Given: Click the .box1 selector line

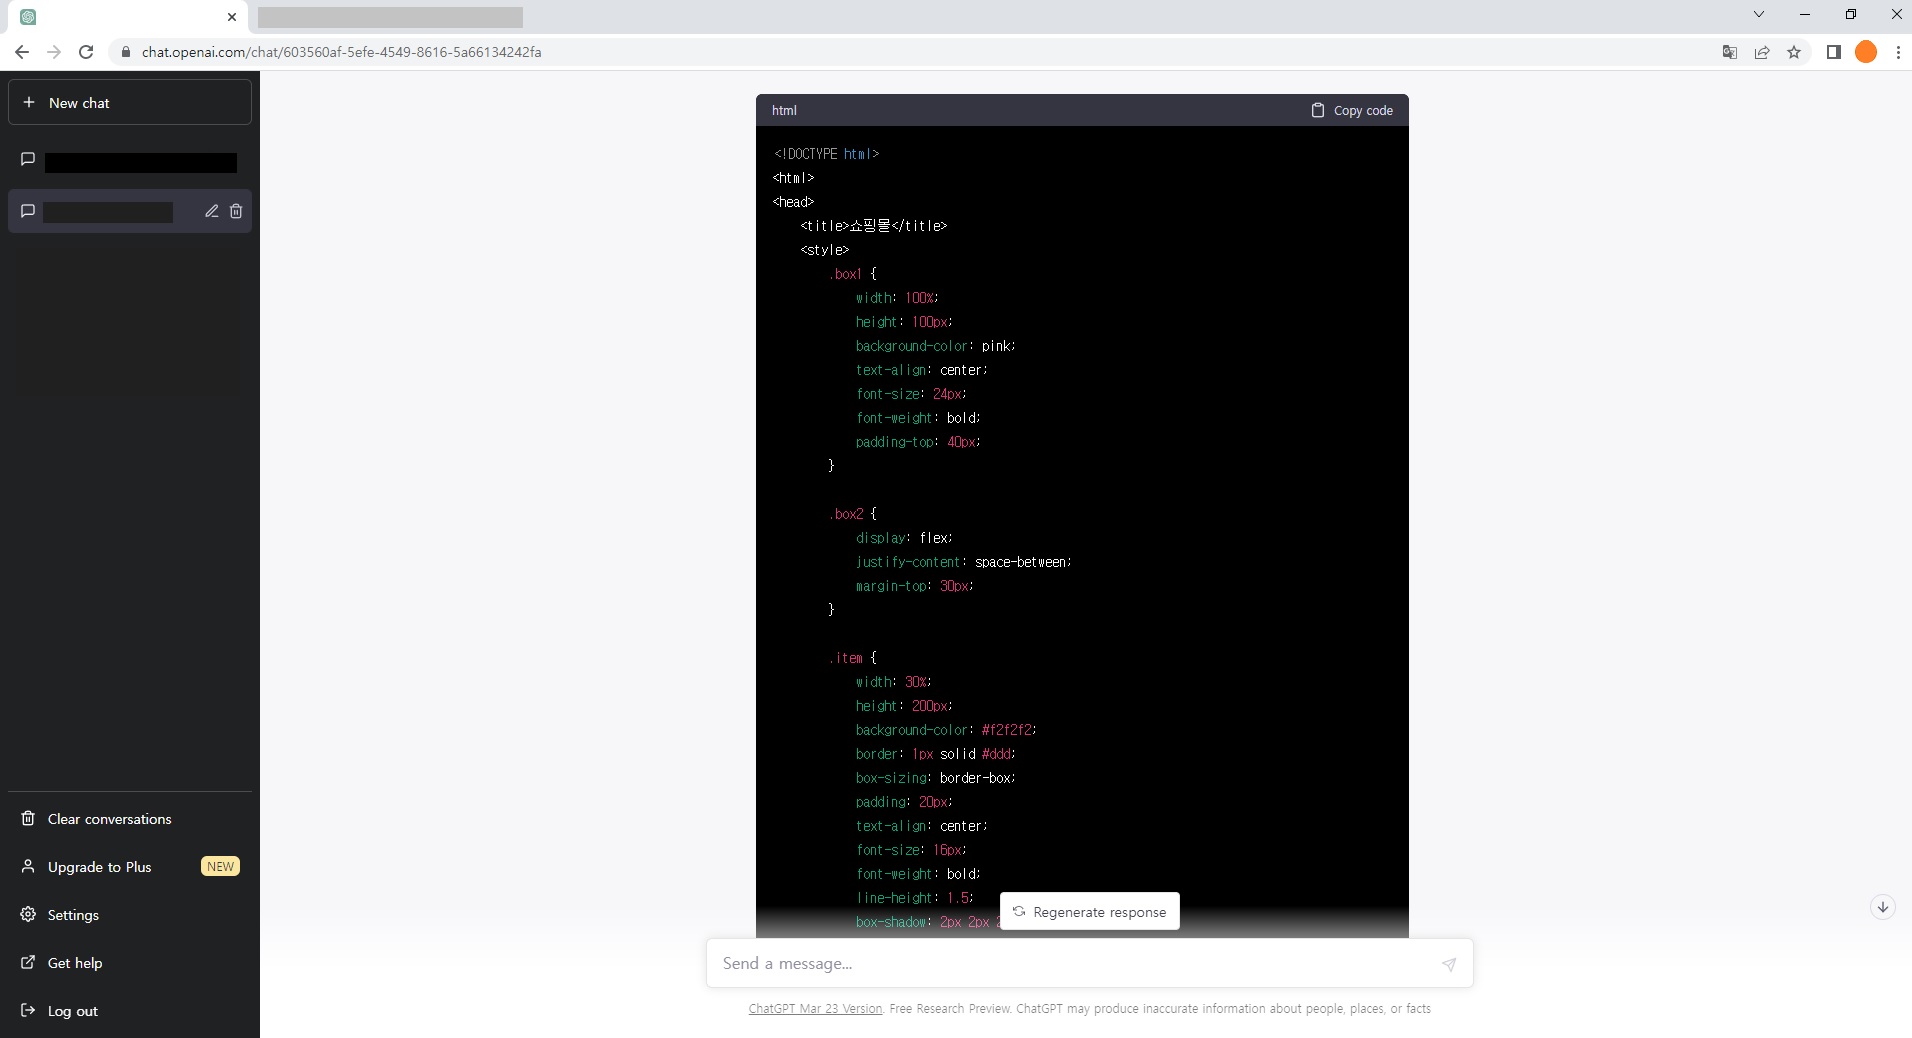Looking at the screenshot, I should point(853,274).
